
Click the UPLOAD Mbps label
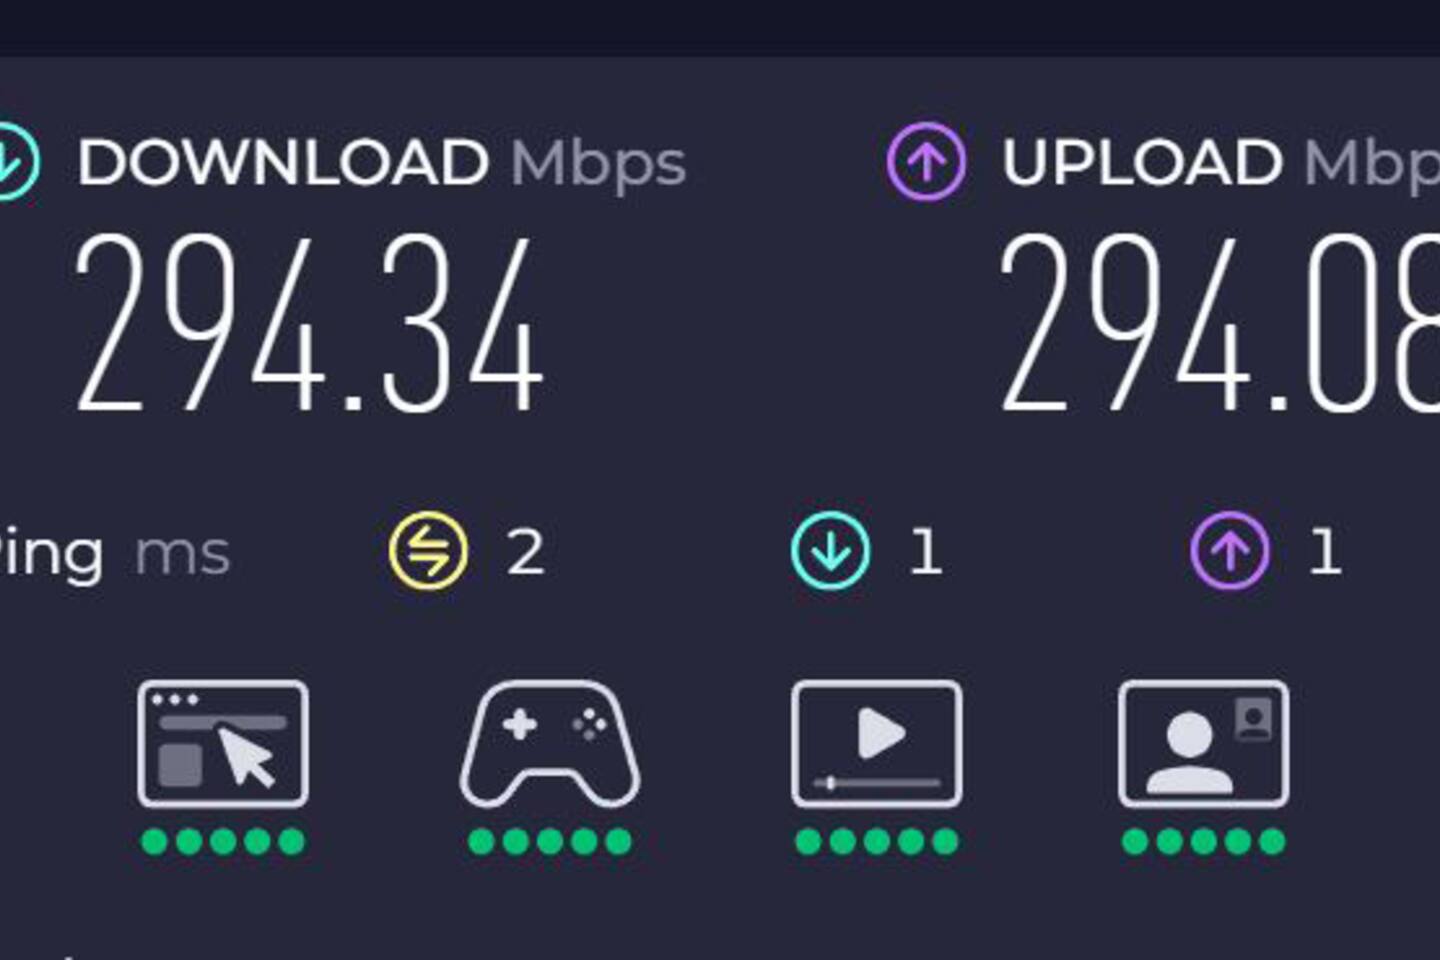pyautogui.click(x=1221, y=163)
